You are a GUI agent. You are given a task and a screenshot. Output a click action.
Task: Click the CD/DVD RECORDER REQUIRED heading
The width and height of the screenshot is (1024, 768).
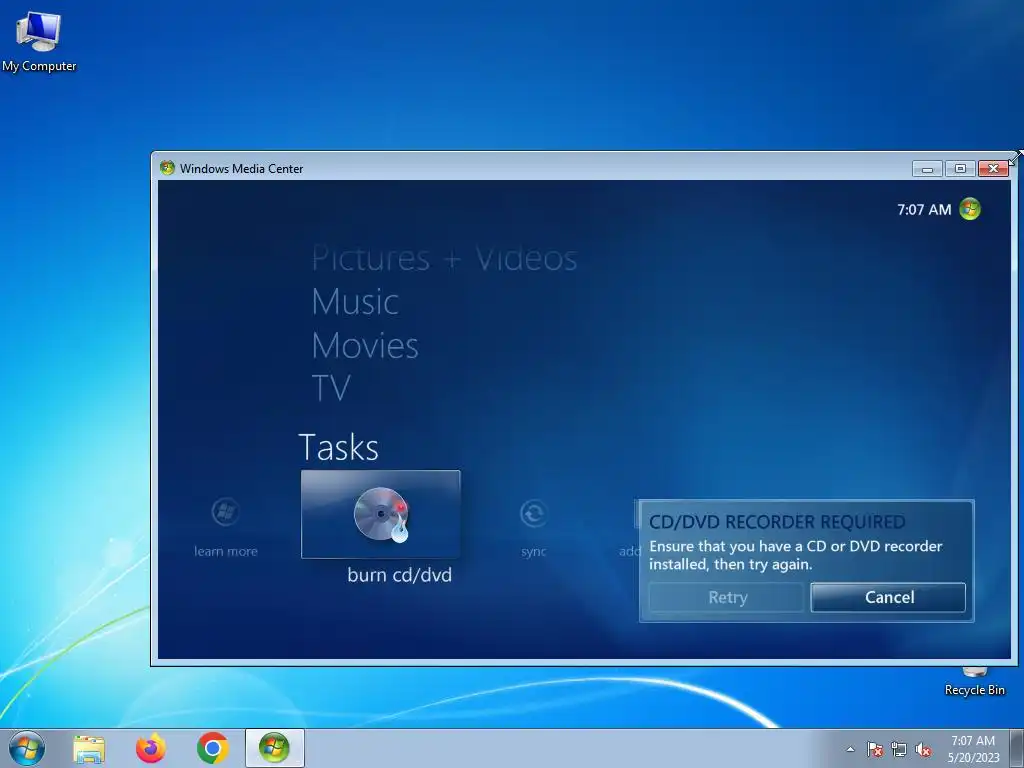click(777, 522)
